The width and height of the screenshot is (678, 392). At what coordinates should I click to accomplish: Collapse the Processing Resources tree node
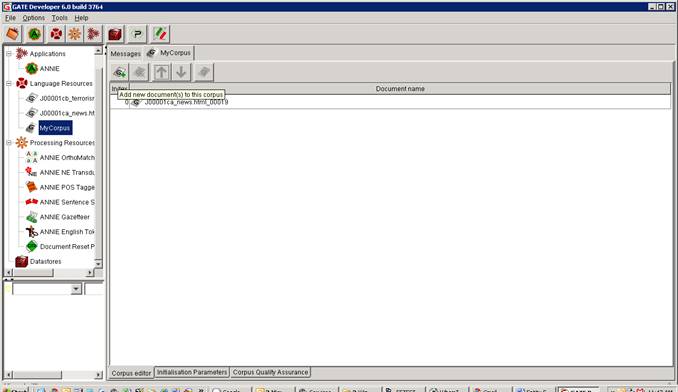[9, 143]
